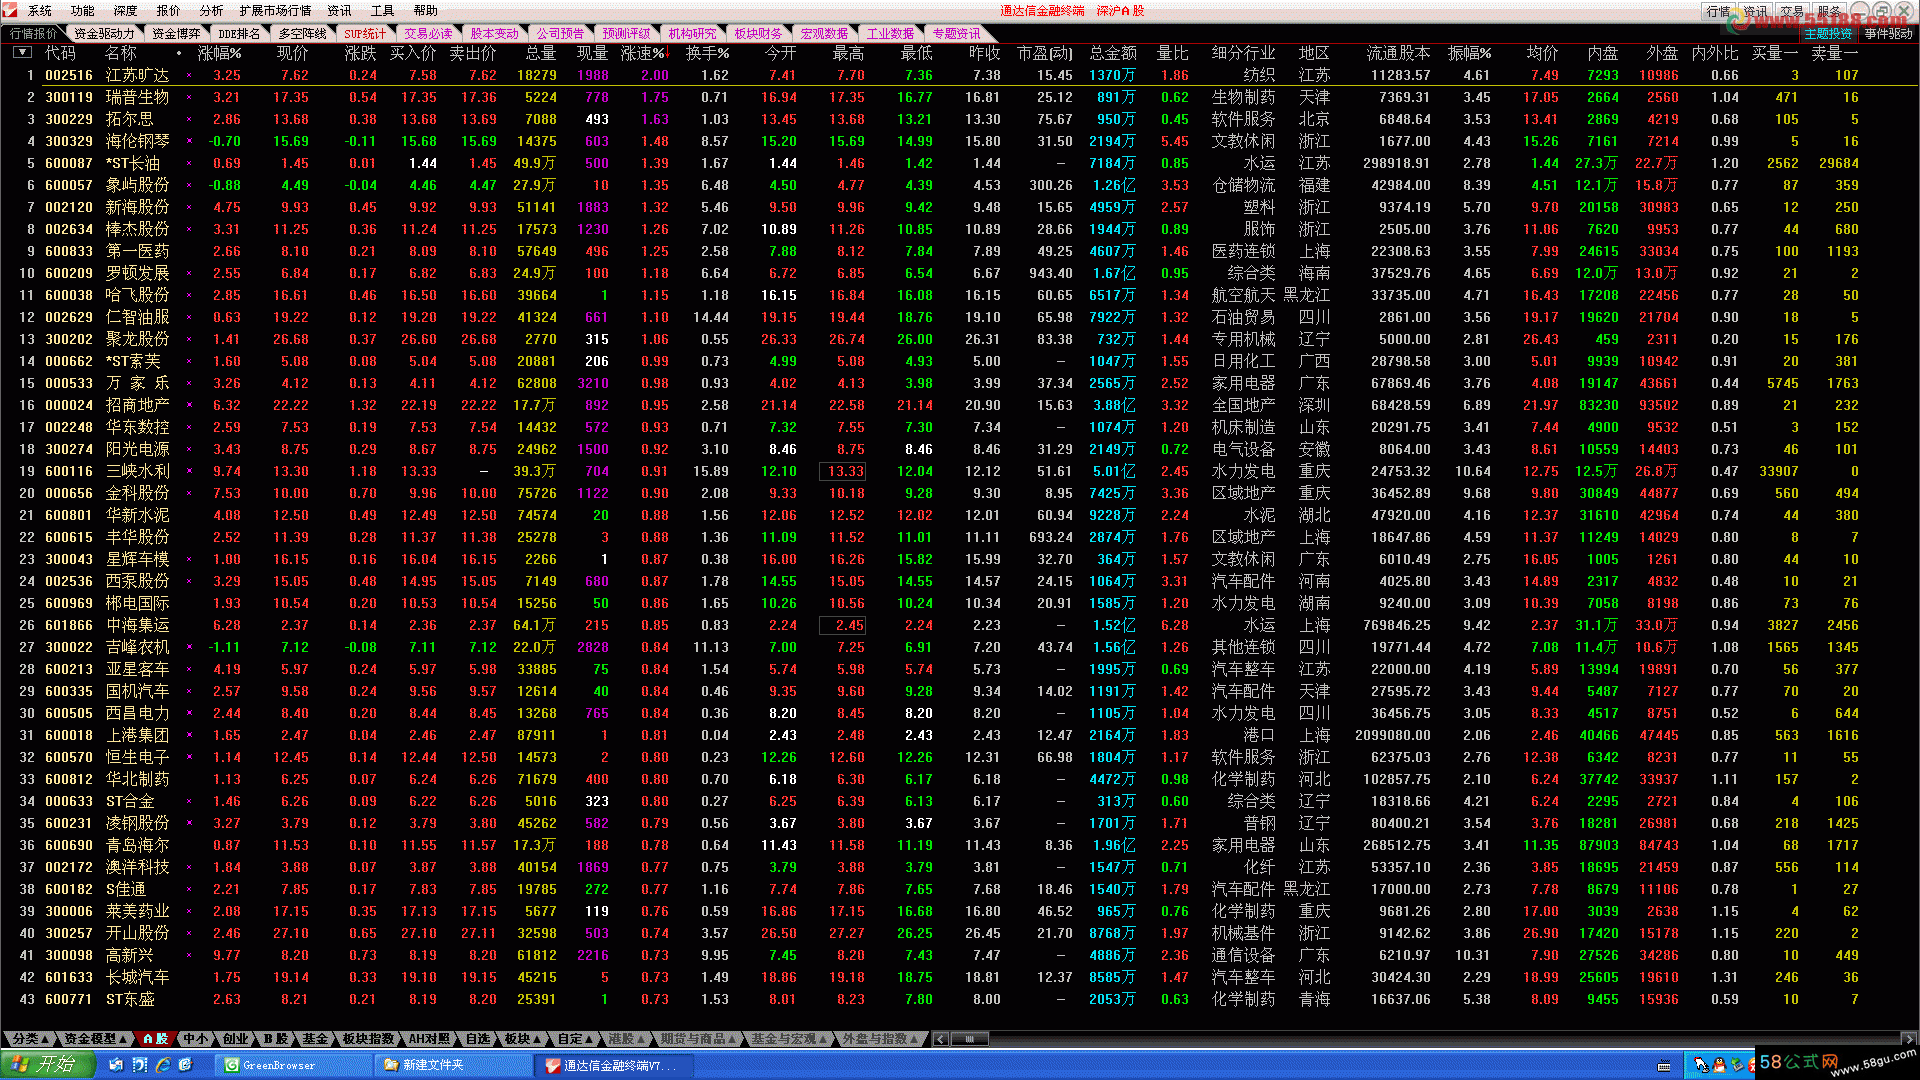Click the keyboard language bar icon
1920x1080 pixels.
click(1665, 1066)
